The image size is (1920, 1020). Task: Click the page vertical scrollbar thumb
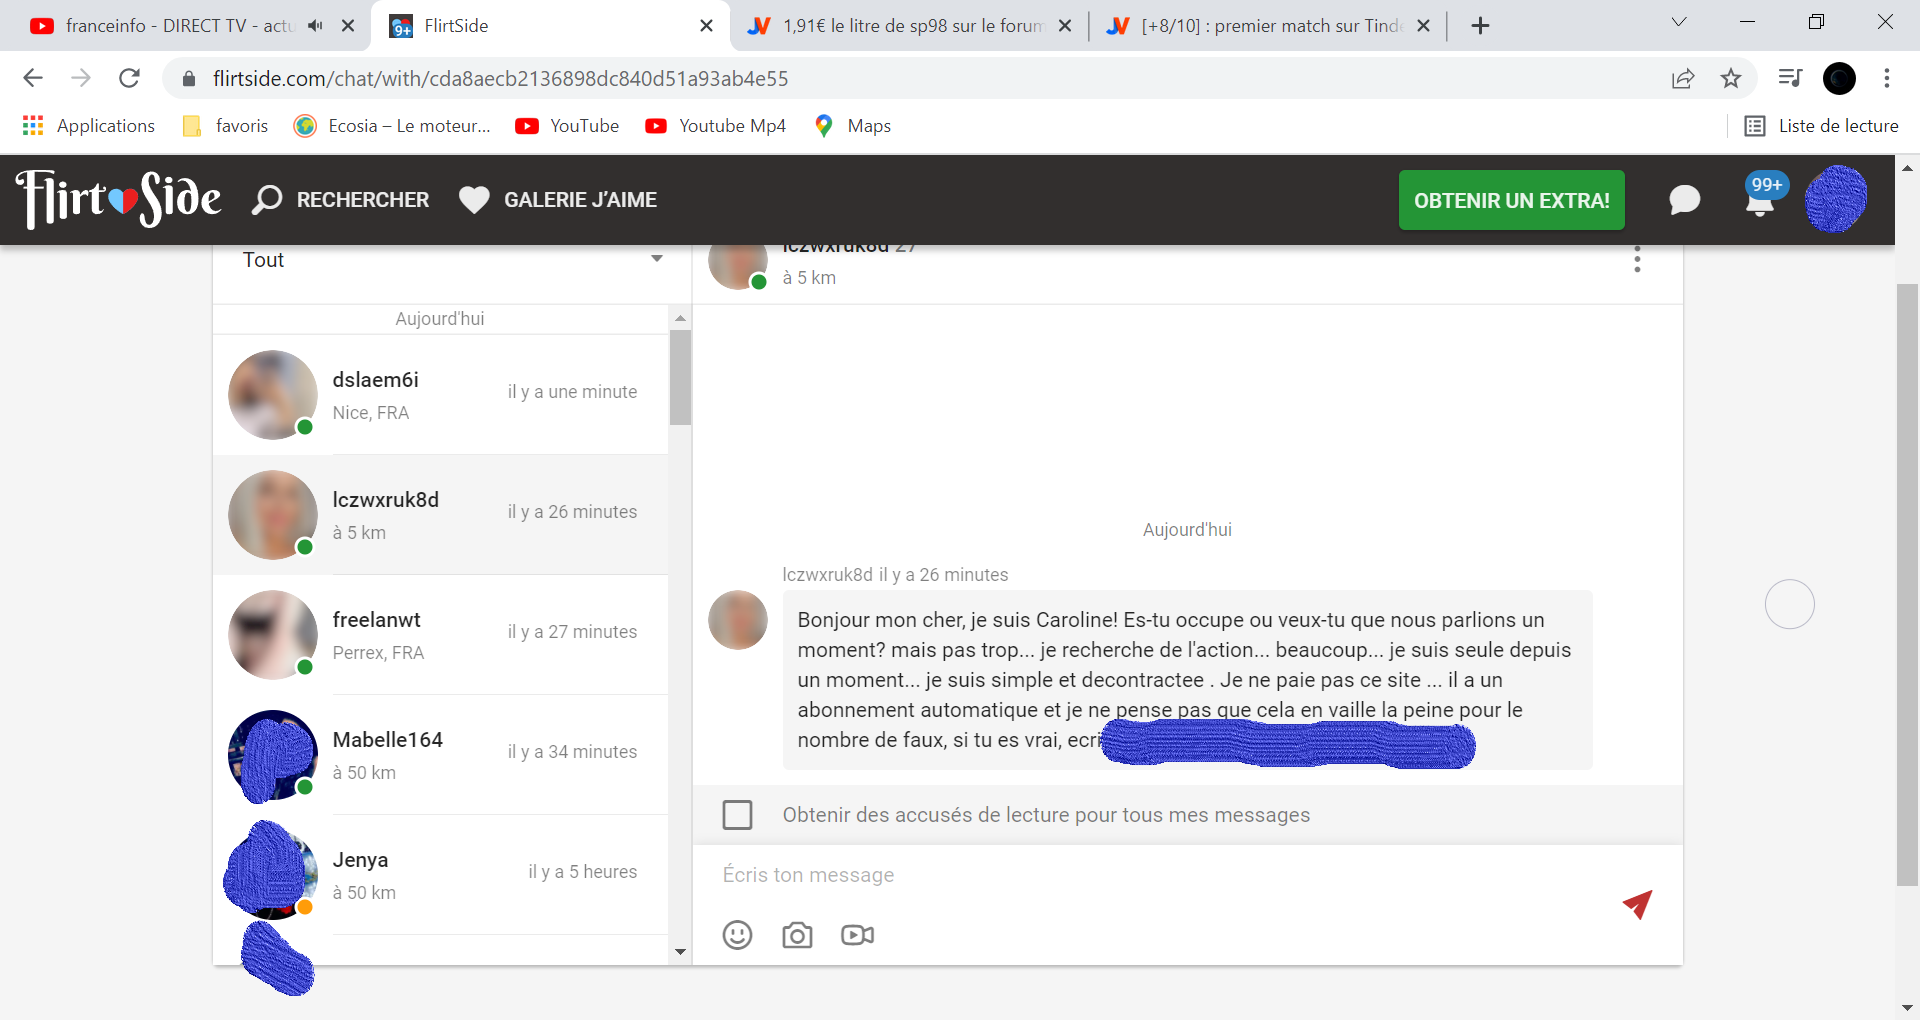tap(1907, 585)
